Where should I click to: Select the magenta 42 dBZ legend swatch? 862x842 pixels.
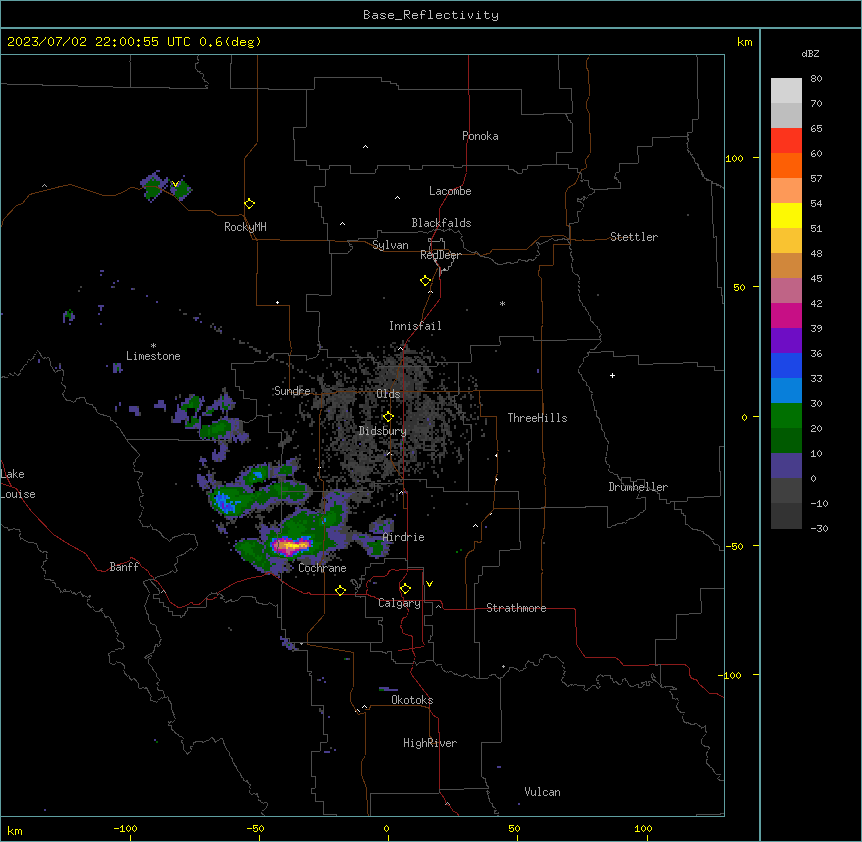point(786,315)
